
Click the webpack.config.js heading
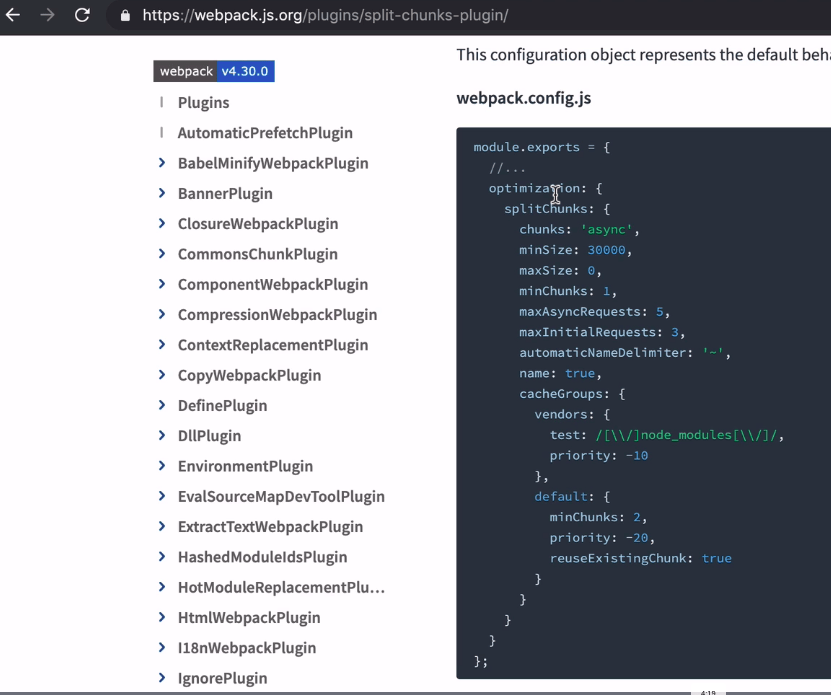click(524, 98)
